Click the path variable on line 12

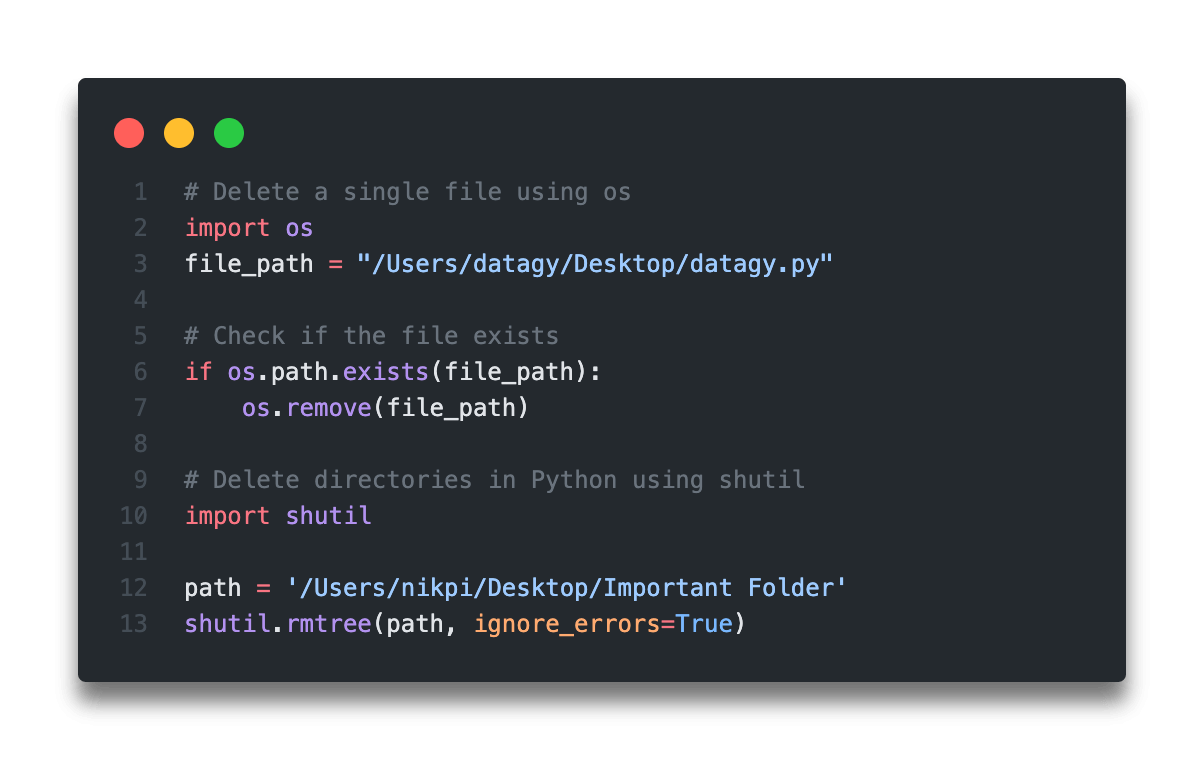click(213, 587)
